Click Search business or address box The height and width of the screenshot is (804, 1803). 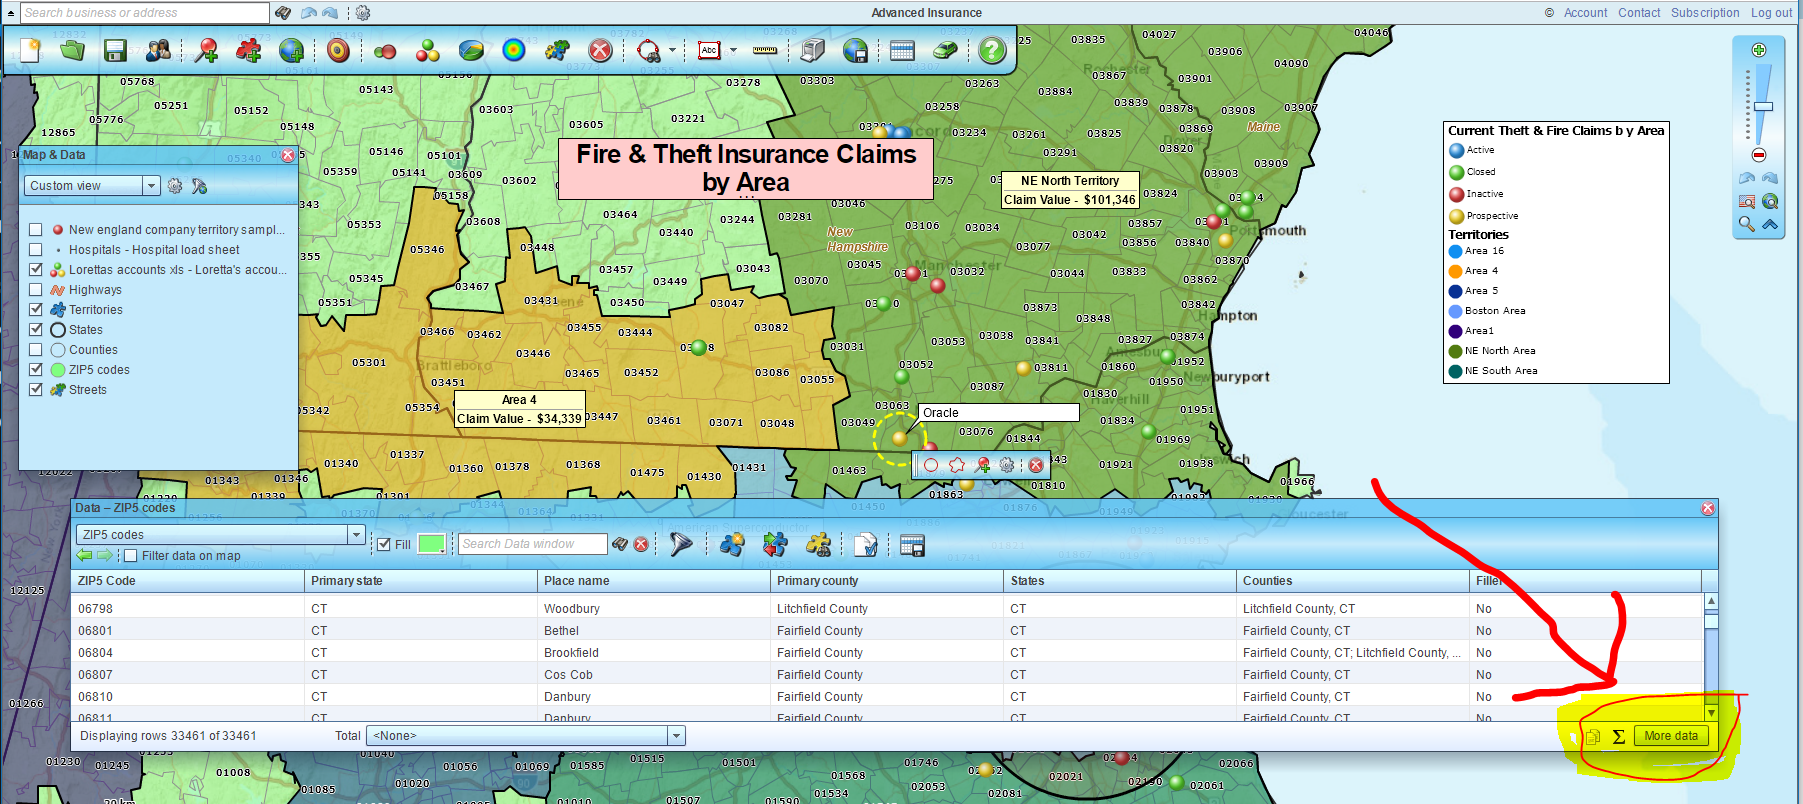pyautogui.click(x=144, y=13)
